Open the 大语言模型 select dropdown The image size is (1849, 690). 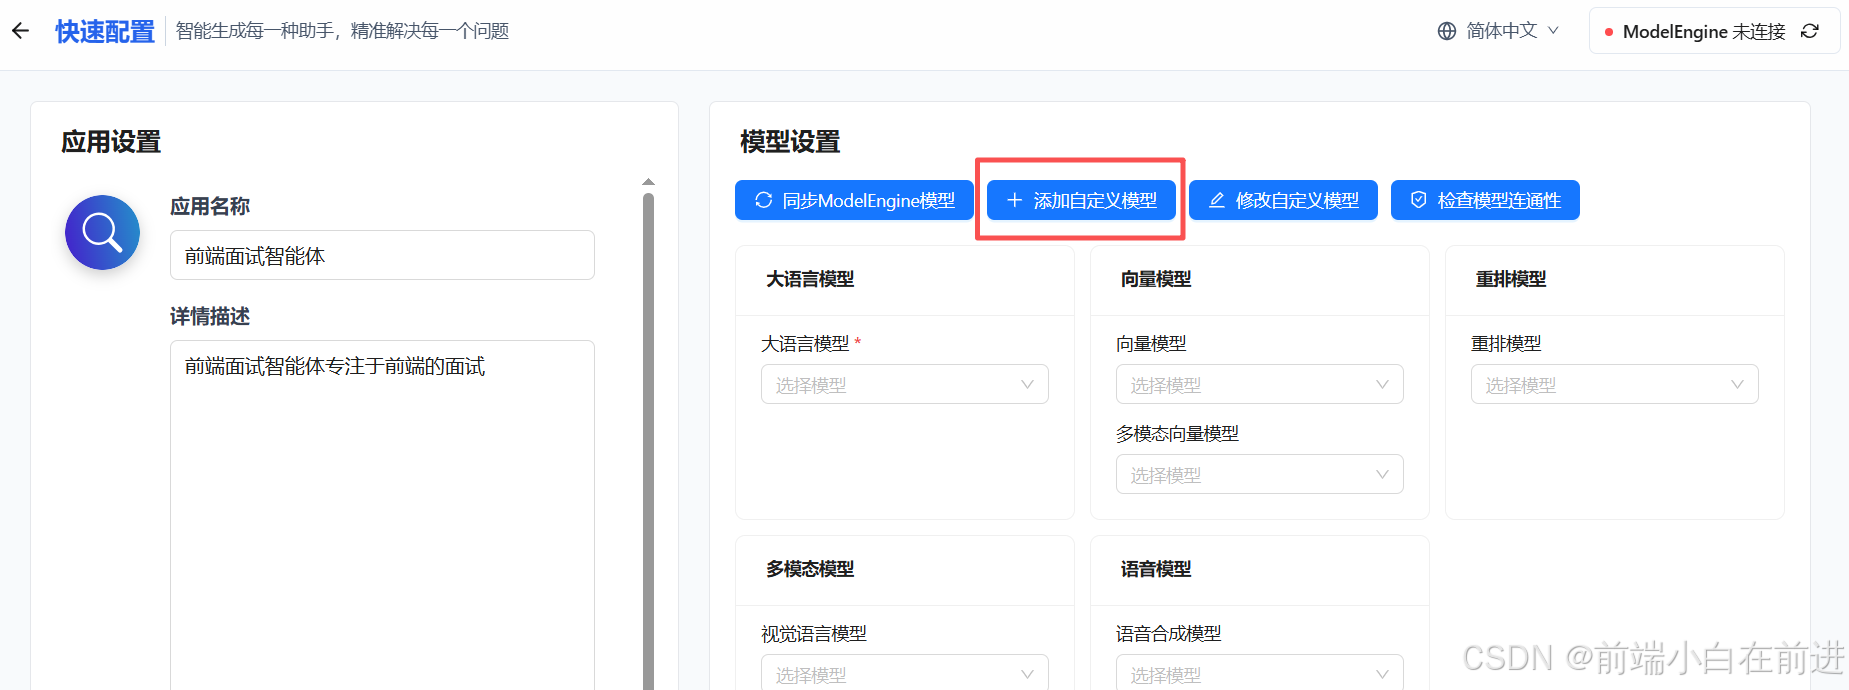tap(904, 384)
